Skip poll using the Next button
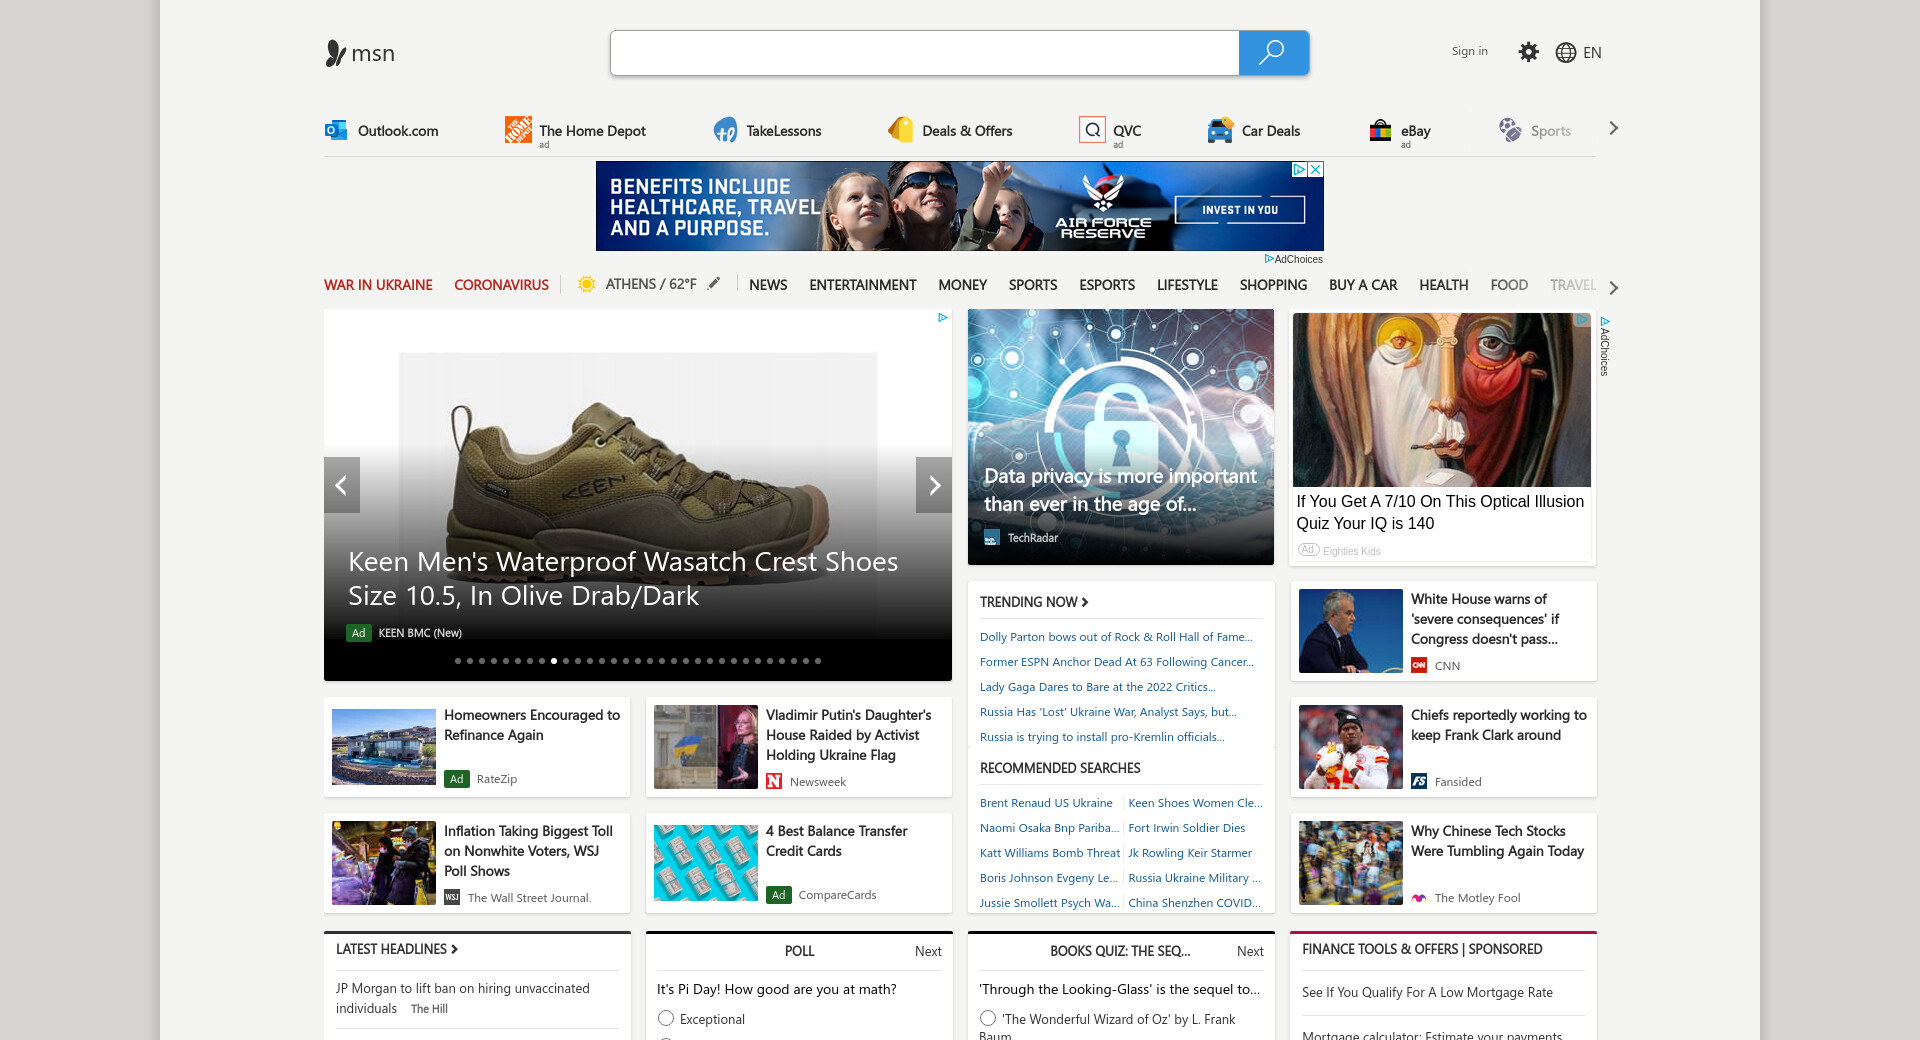1920x1040 pixels. (927, 951)
